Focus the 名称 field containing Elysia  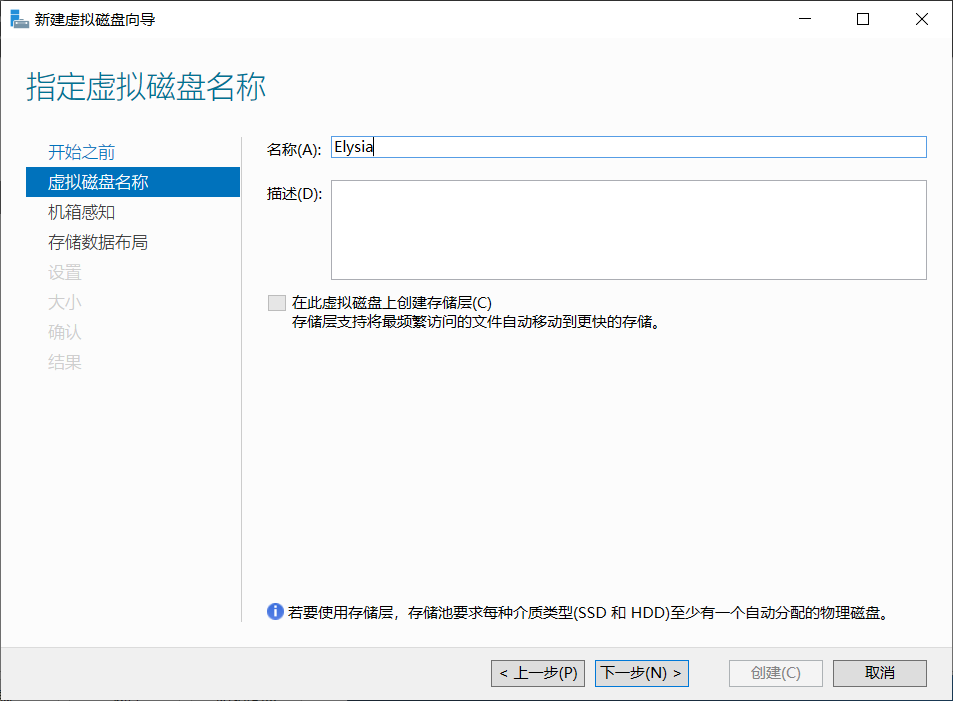pyautogui.click(x=628, y=147)
